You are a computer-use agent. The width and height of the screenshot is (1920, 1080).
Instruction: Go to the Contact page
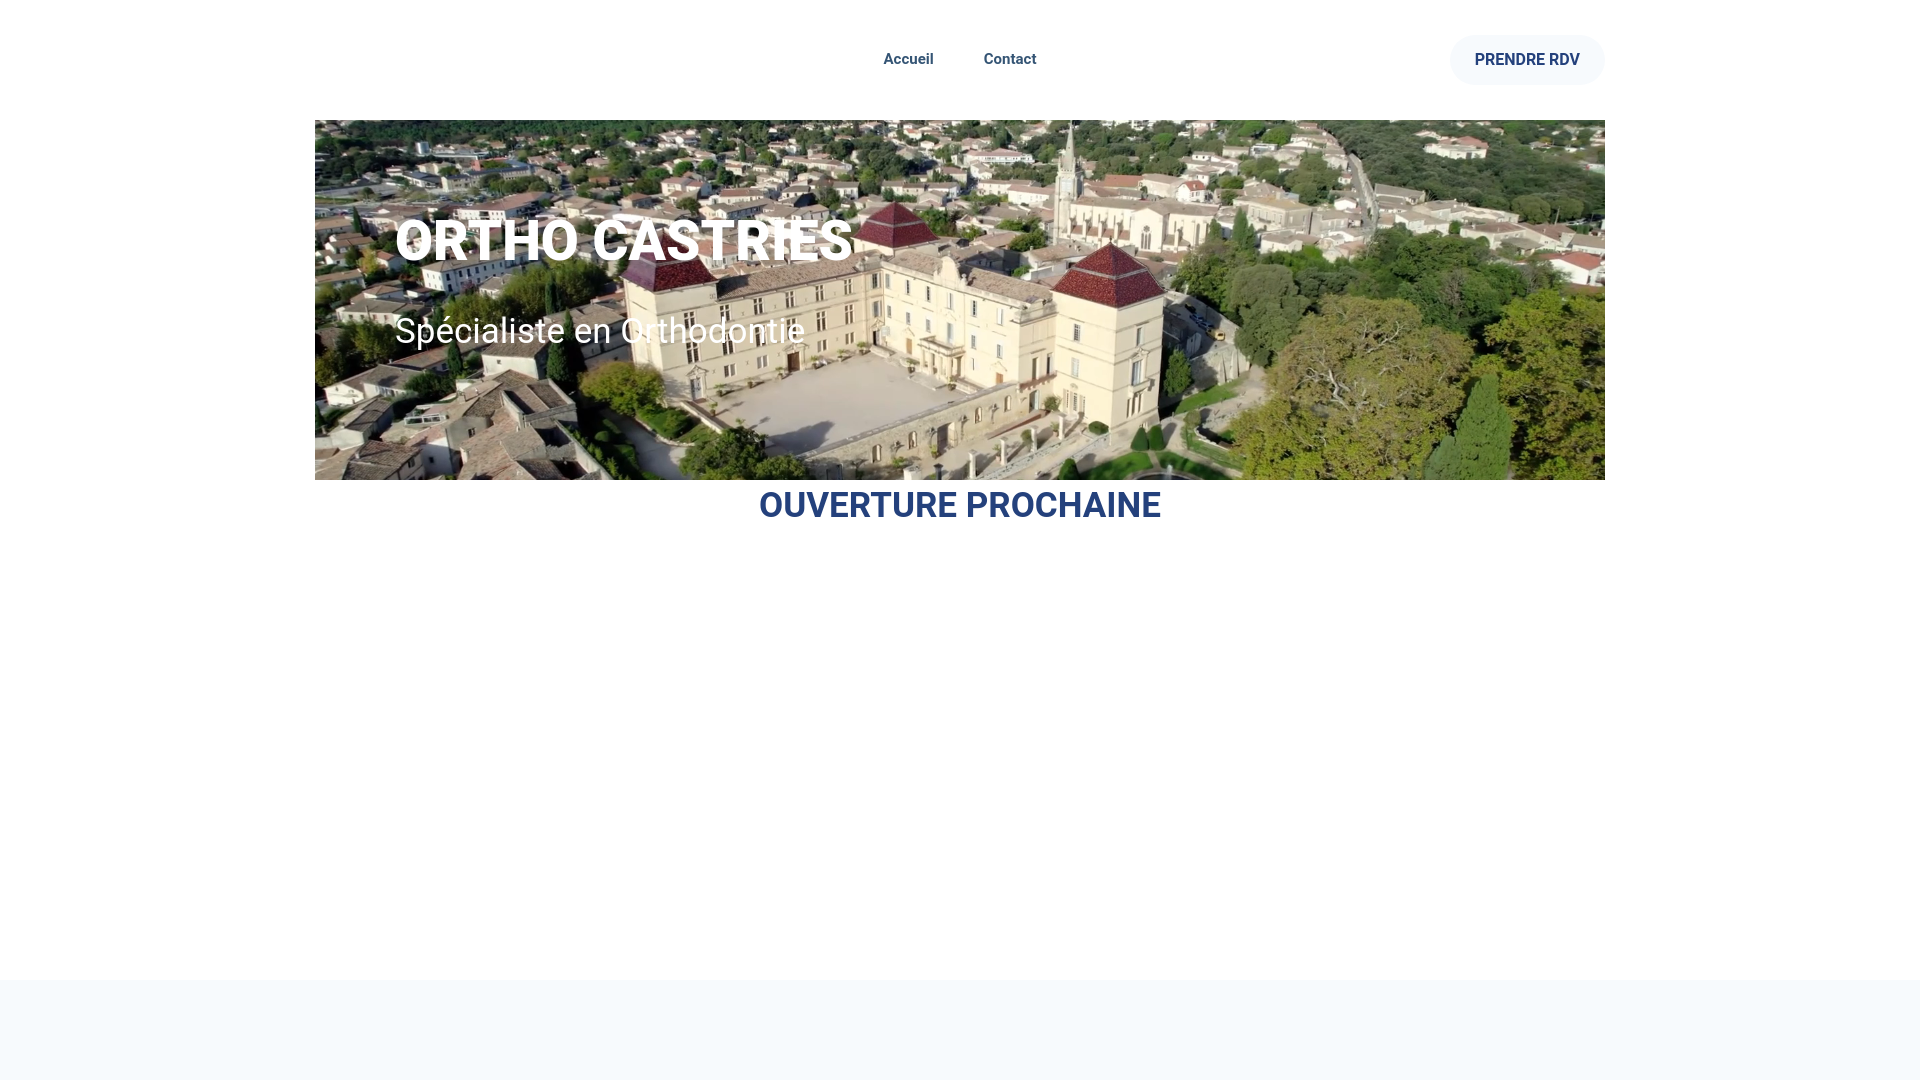1010,59
